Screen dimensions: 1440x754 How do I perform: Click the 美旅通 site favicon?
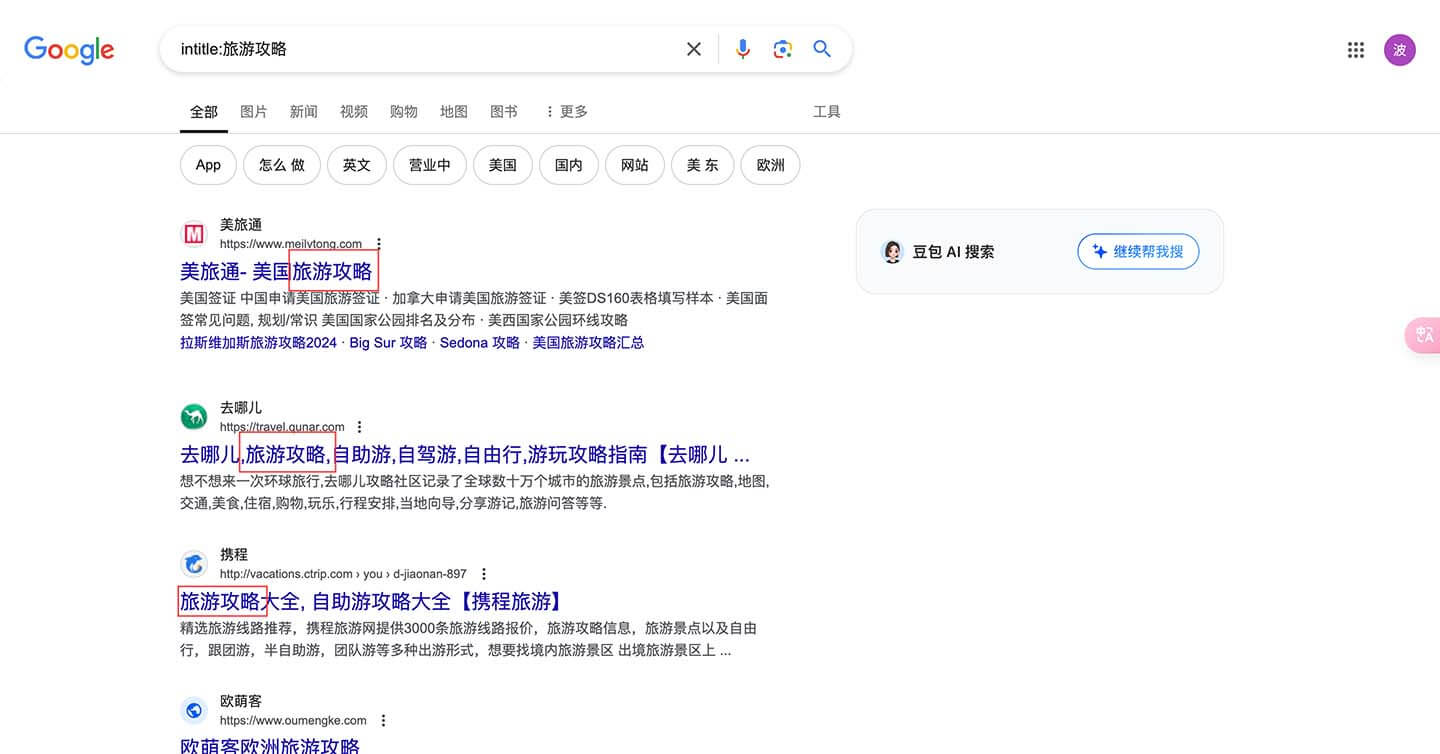point(194,234)
